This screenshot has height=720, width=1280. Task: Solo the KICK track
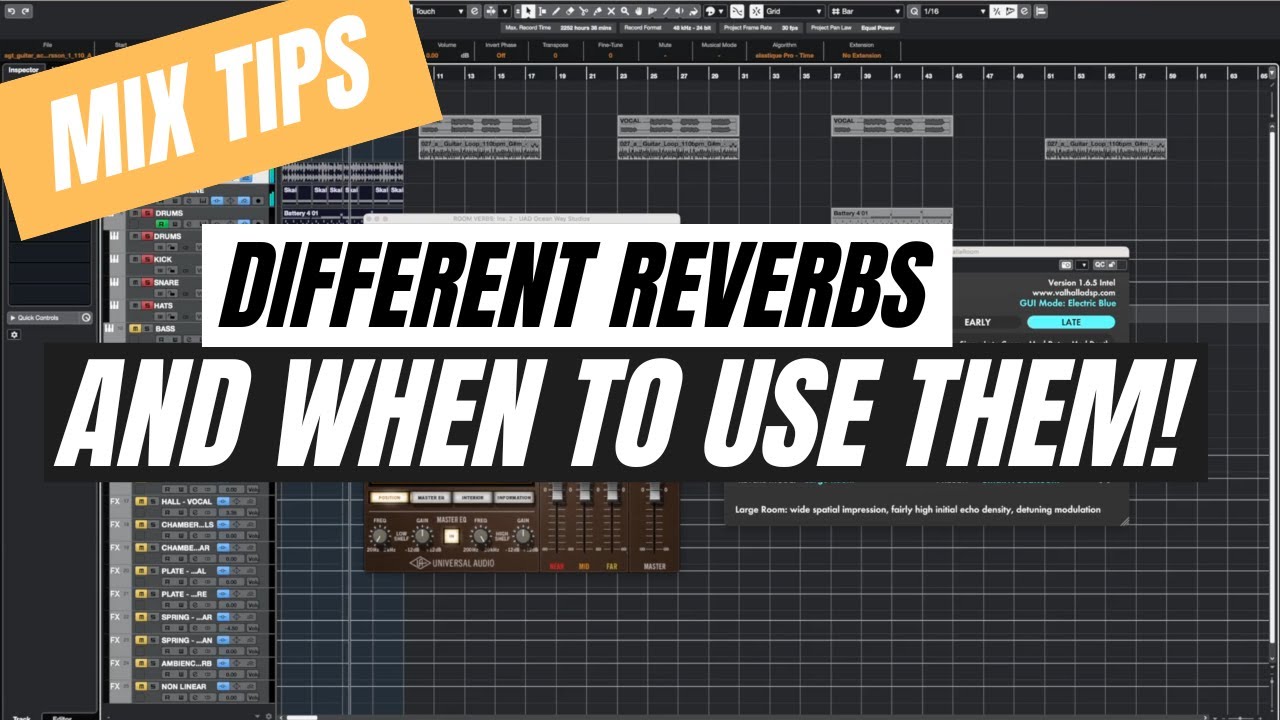click(x=147, y=259)
